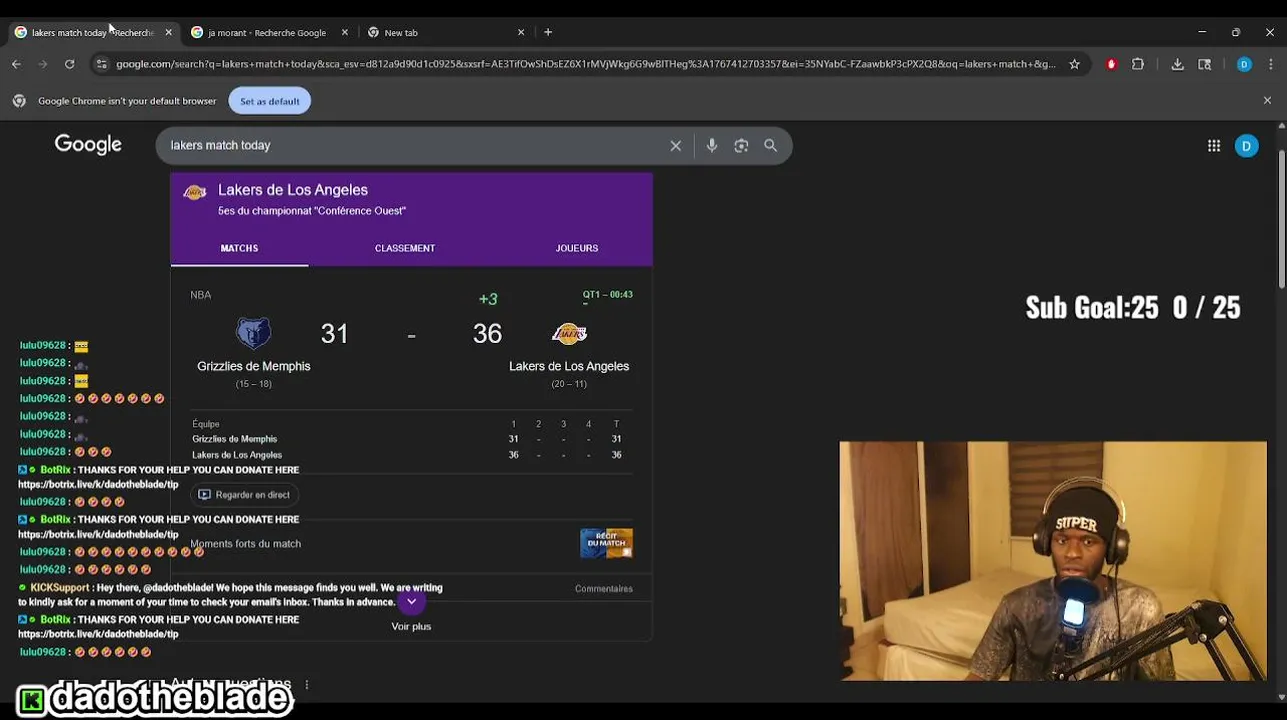Click the browser forward arrow
This screenshot has width=1287, height=720.
tap(42, 64)
